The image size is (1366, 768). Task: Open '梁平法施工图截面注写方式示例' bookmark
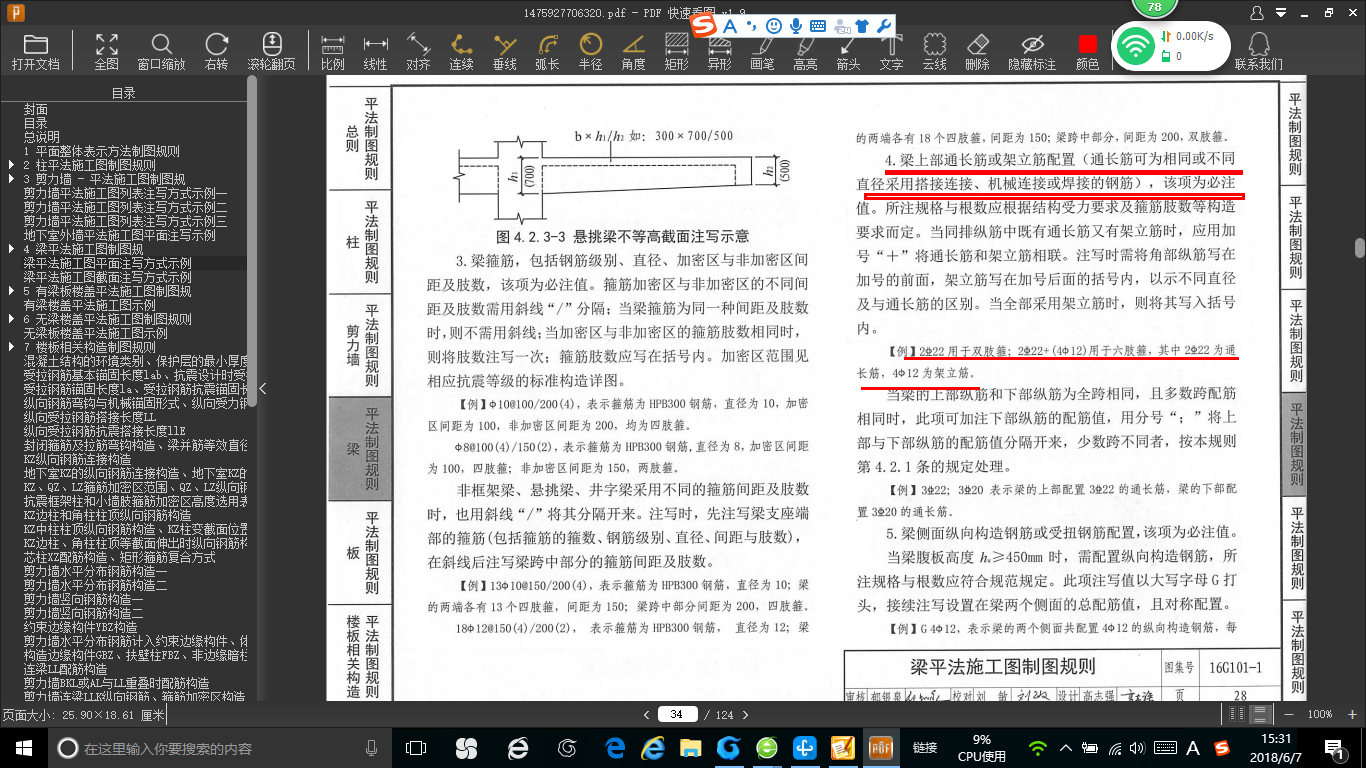(108, 277)
